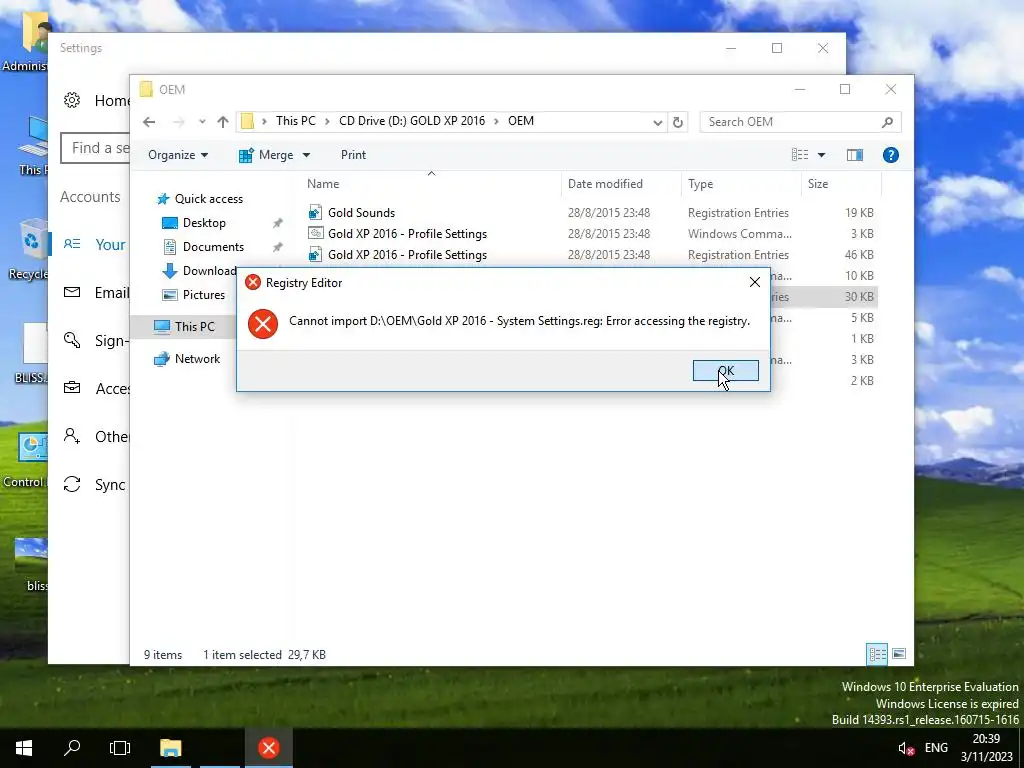
Task: Open Sync settings in Settings sidebar
Action: tap(95, 485)
